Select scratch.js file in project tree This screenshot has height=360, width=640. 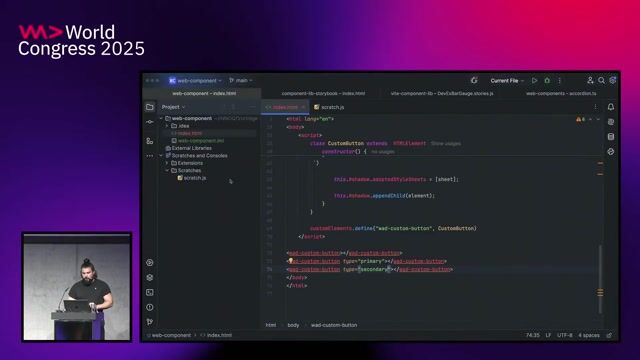pyautogui.click(x=195, y=178)
